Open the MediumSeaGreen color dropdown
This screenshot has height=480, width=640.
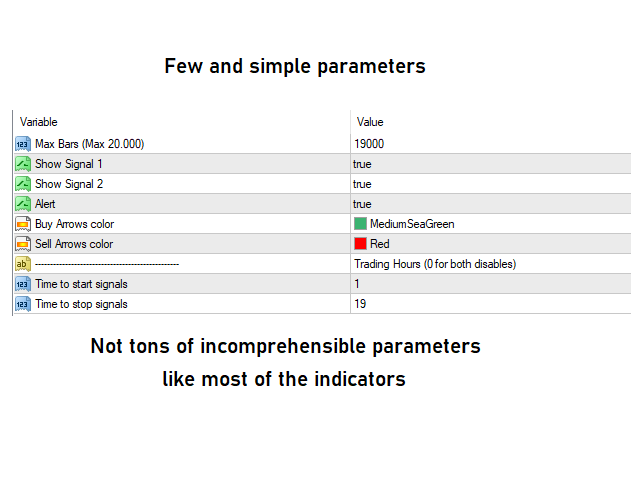click(x=491, y=224)
